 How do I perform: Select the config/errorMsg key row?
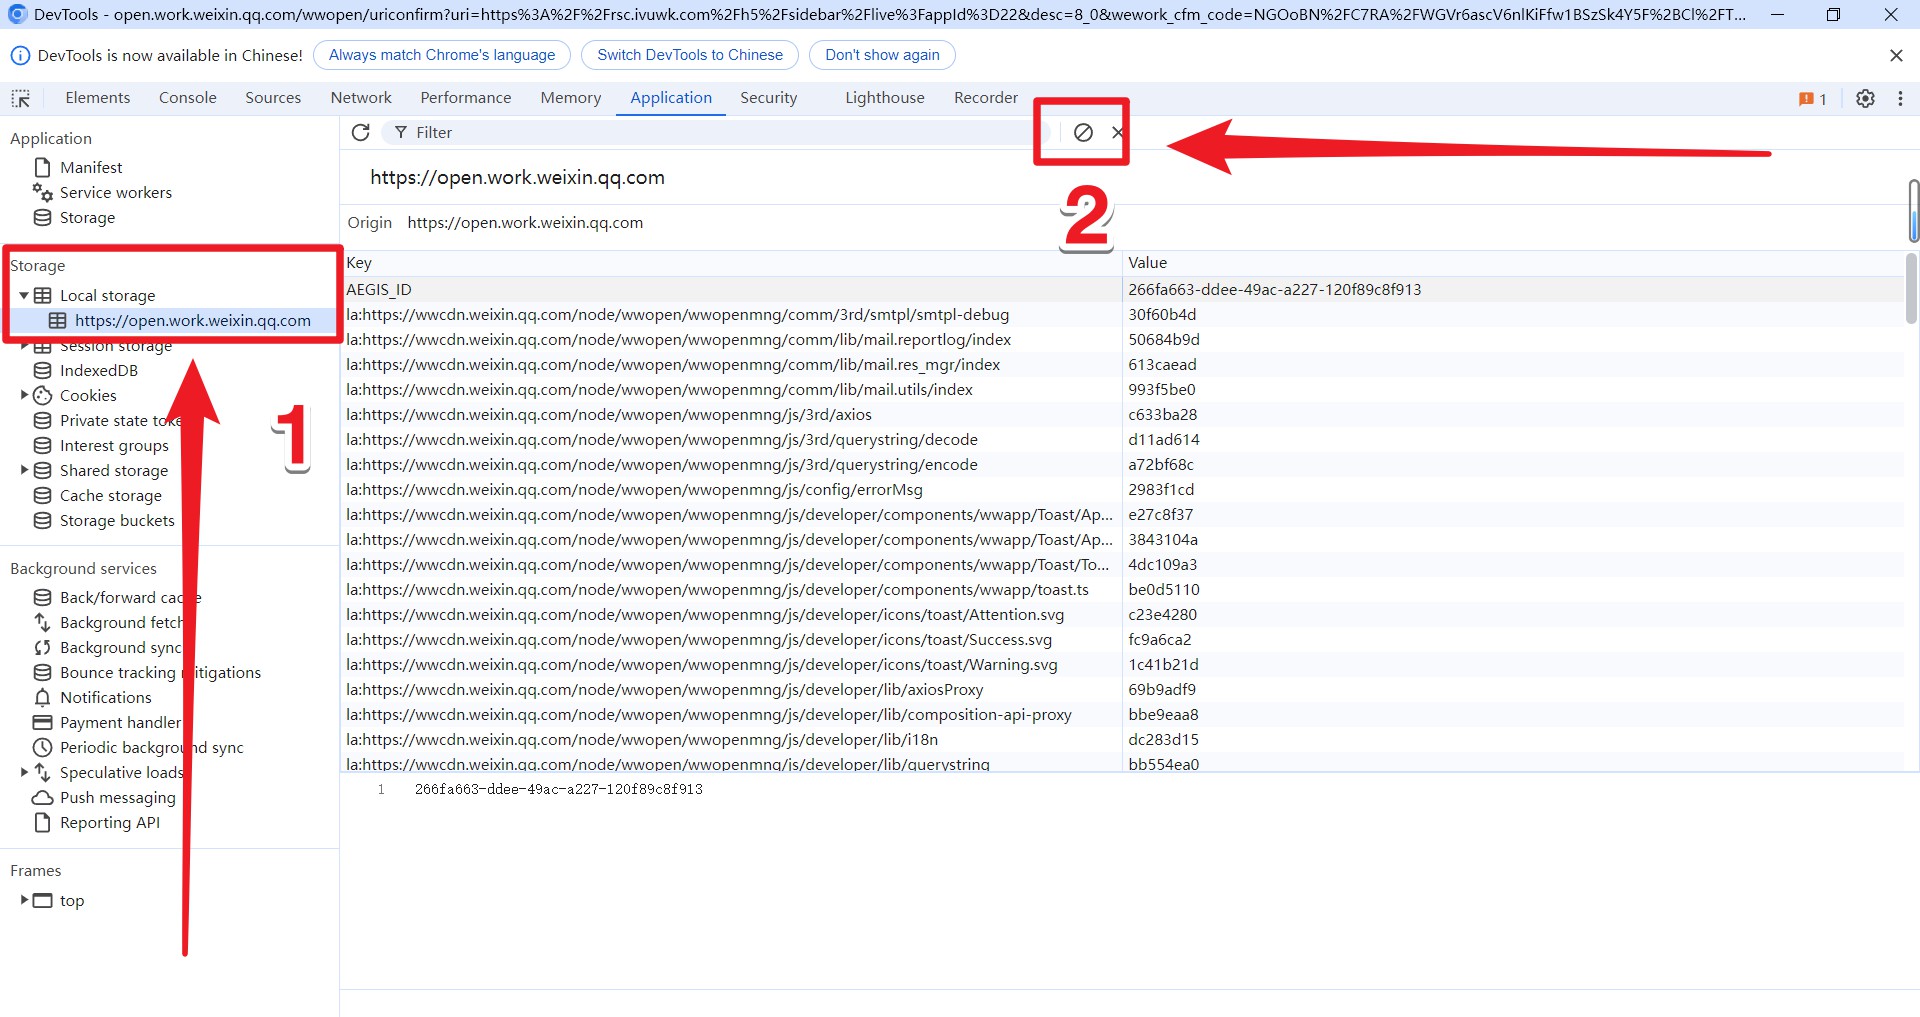tap(1123, 489)
